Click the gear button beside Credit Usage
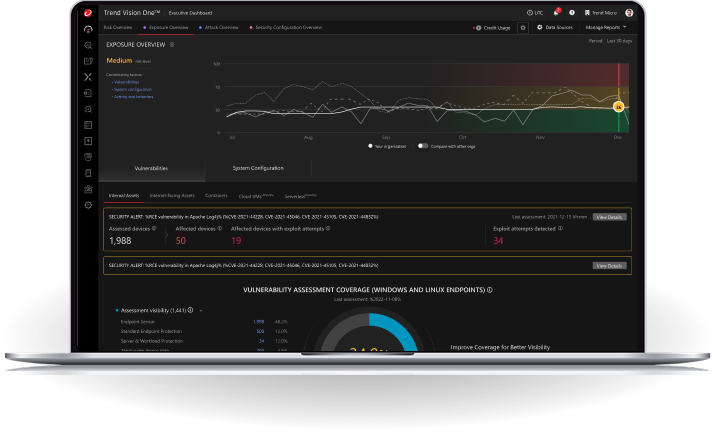 523,27
